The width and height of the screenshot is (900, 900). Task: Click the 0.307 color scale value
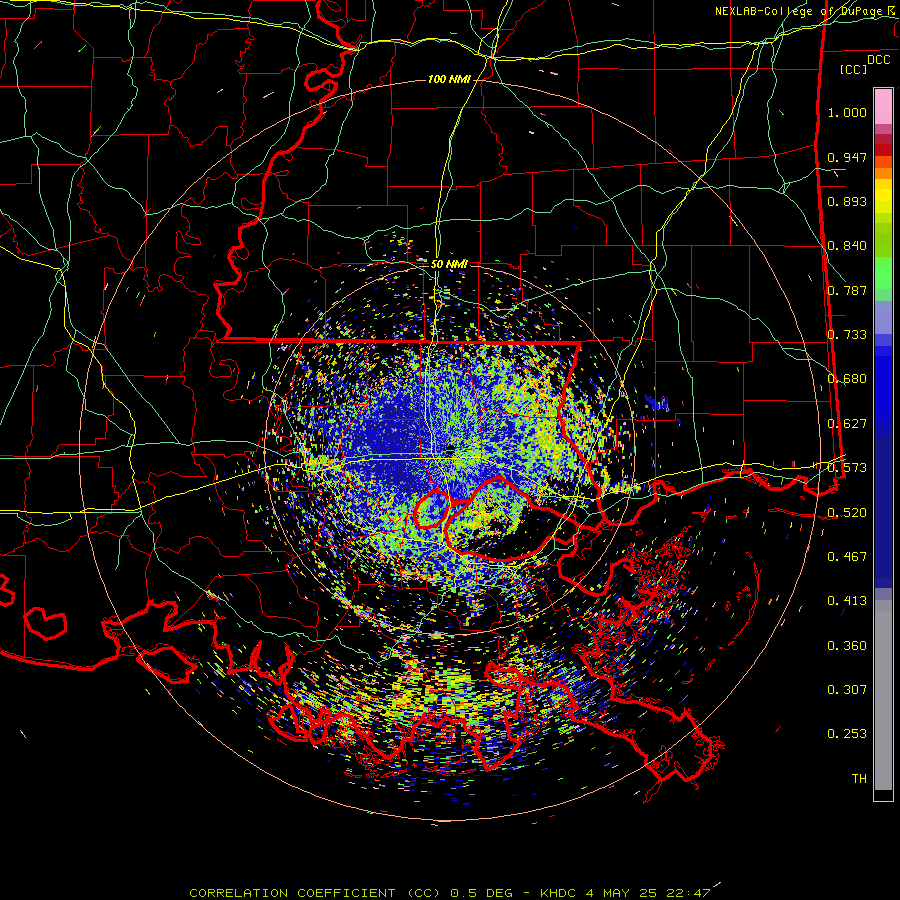pos(847,690)
